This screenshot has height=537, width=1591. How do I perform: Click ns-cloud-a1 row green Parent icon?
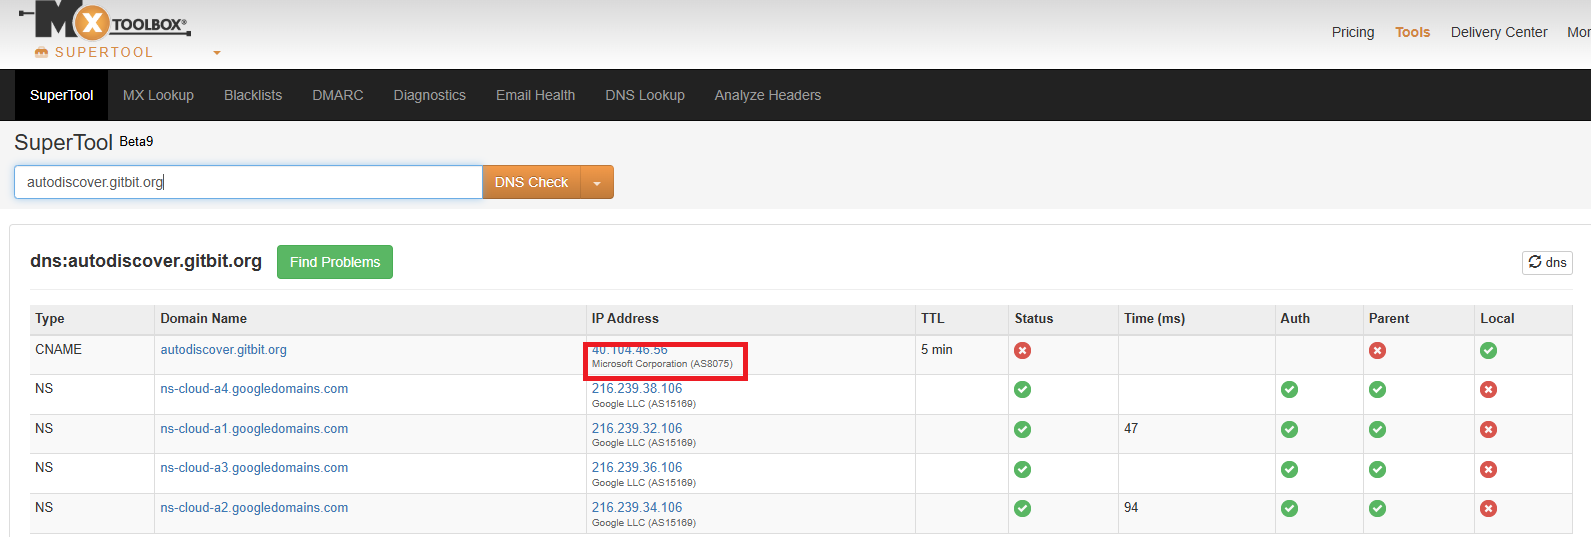coord(1377,429)
